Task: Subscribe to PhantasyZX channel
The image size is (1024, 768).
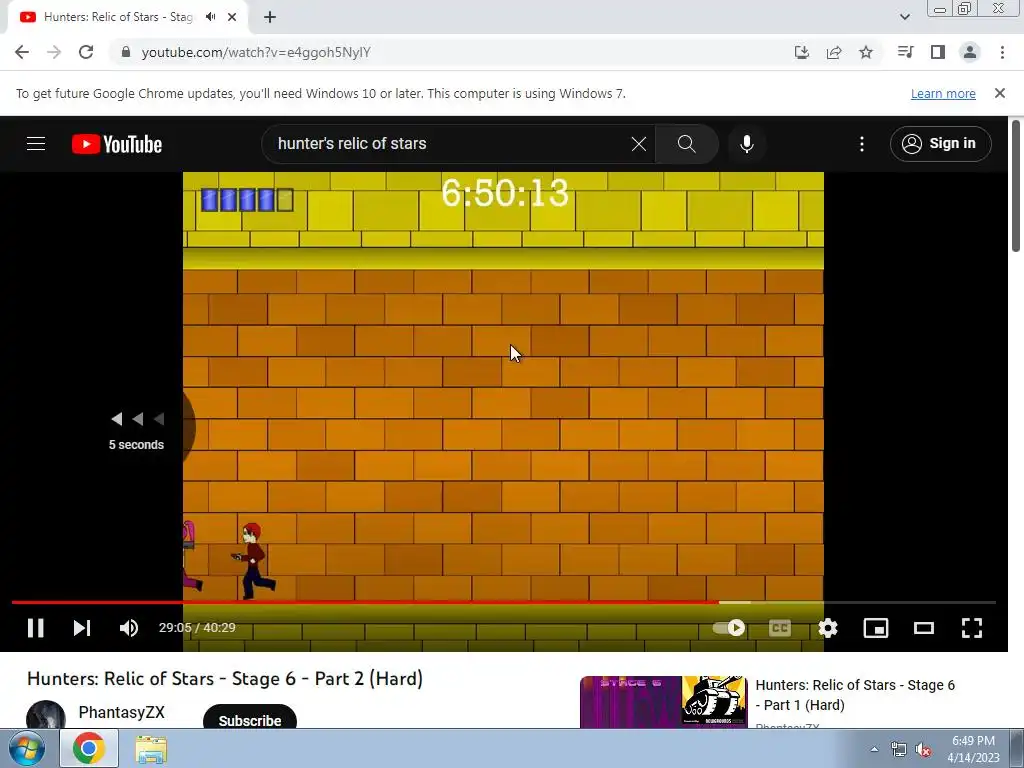Action: [249, 720]
